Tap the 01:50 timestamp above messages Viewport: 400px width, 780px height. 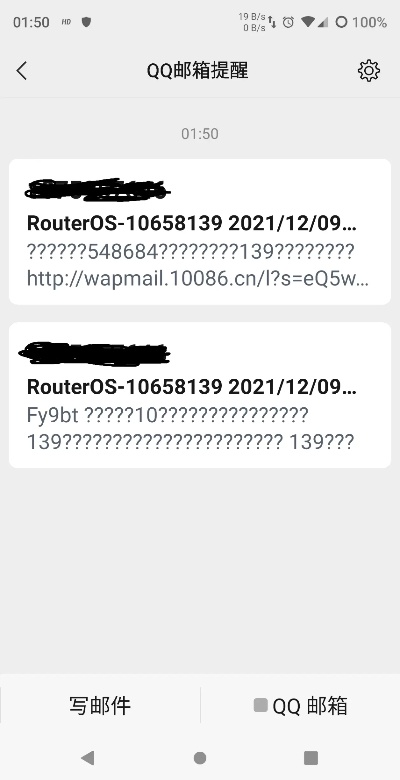coord(200,134)
